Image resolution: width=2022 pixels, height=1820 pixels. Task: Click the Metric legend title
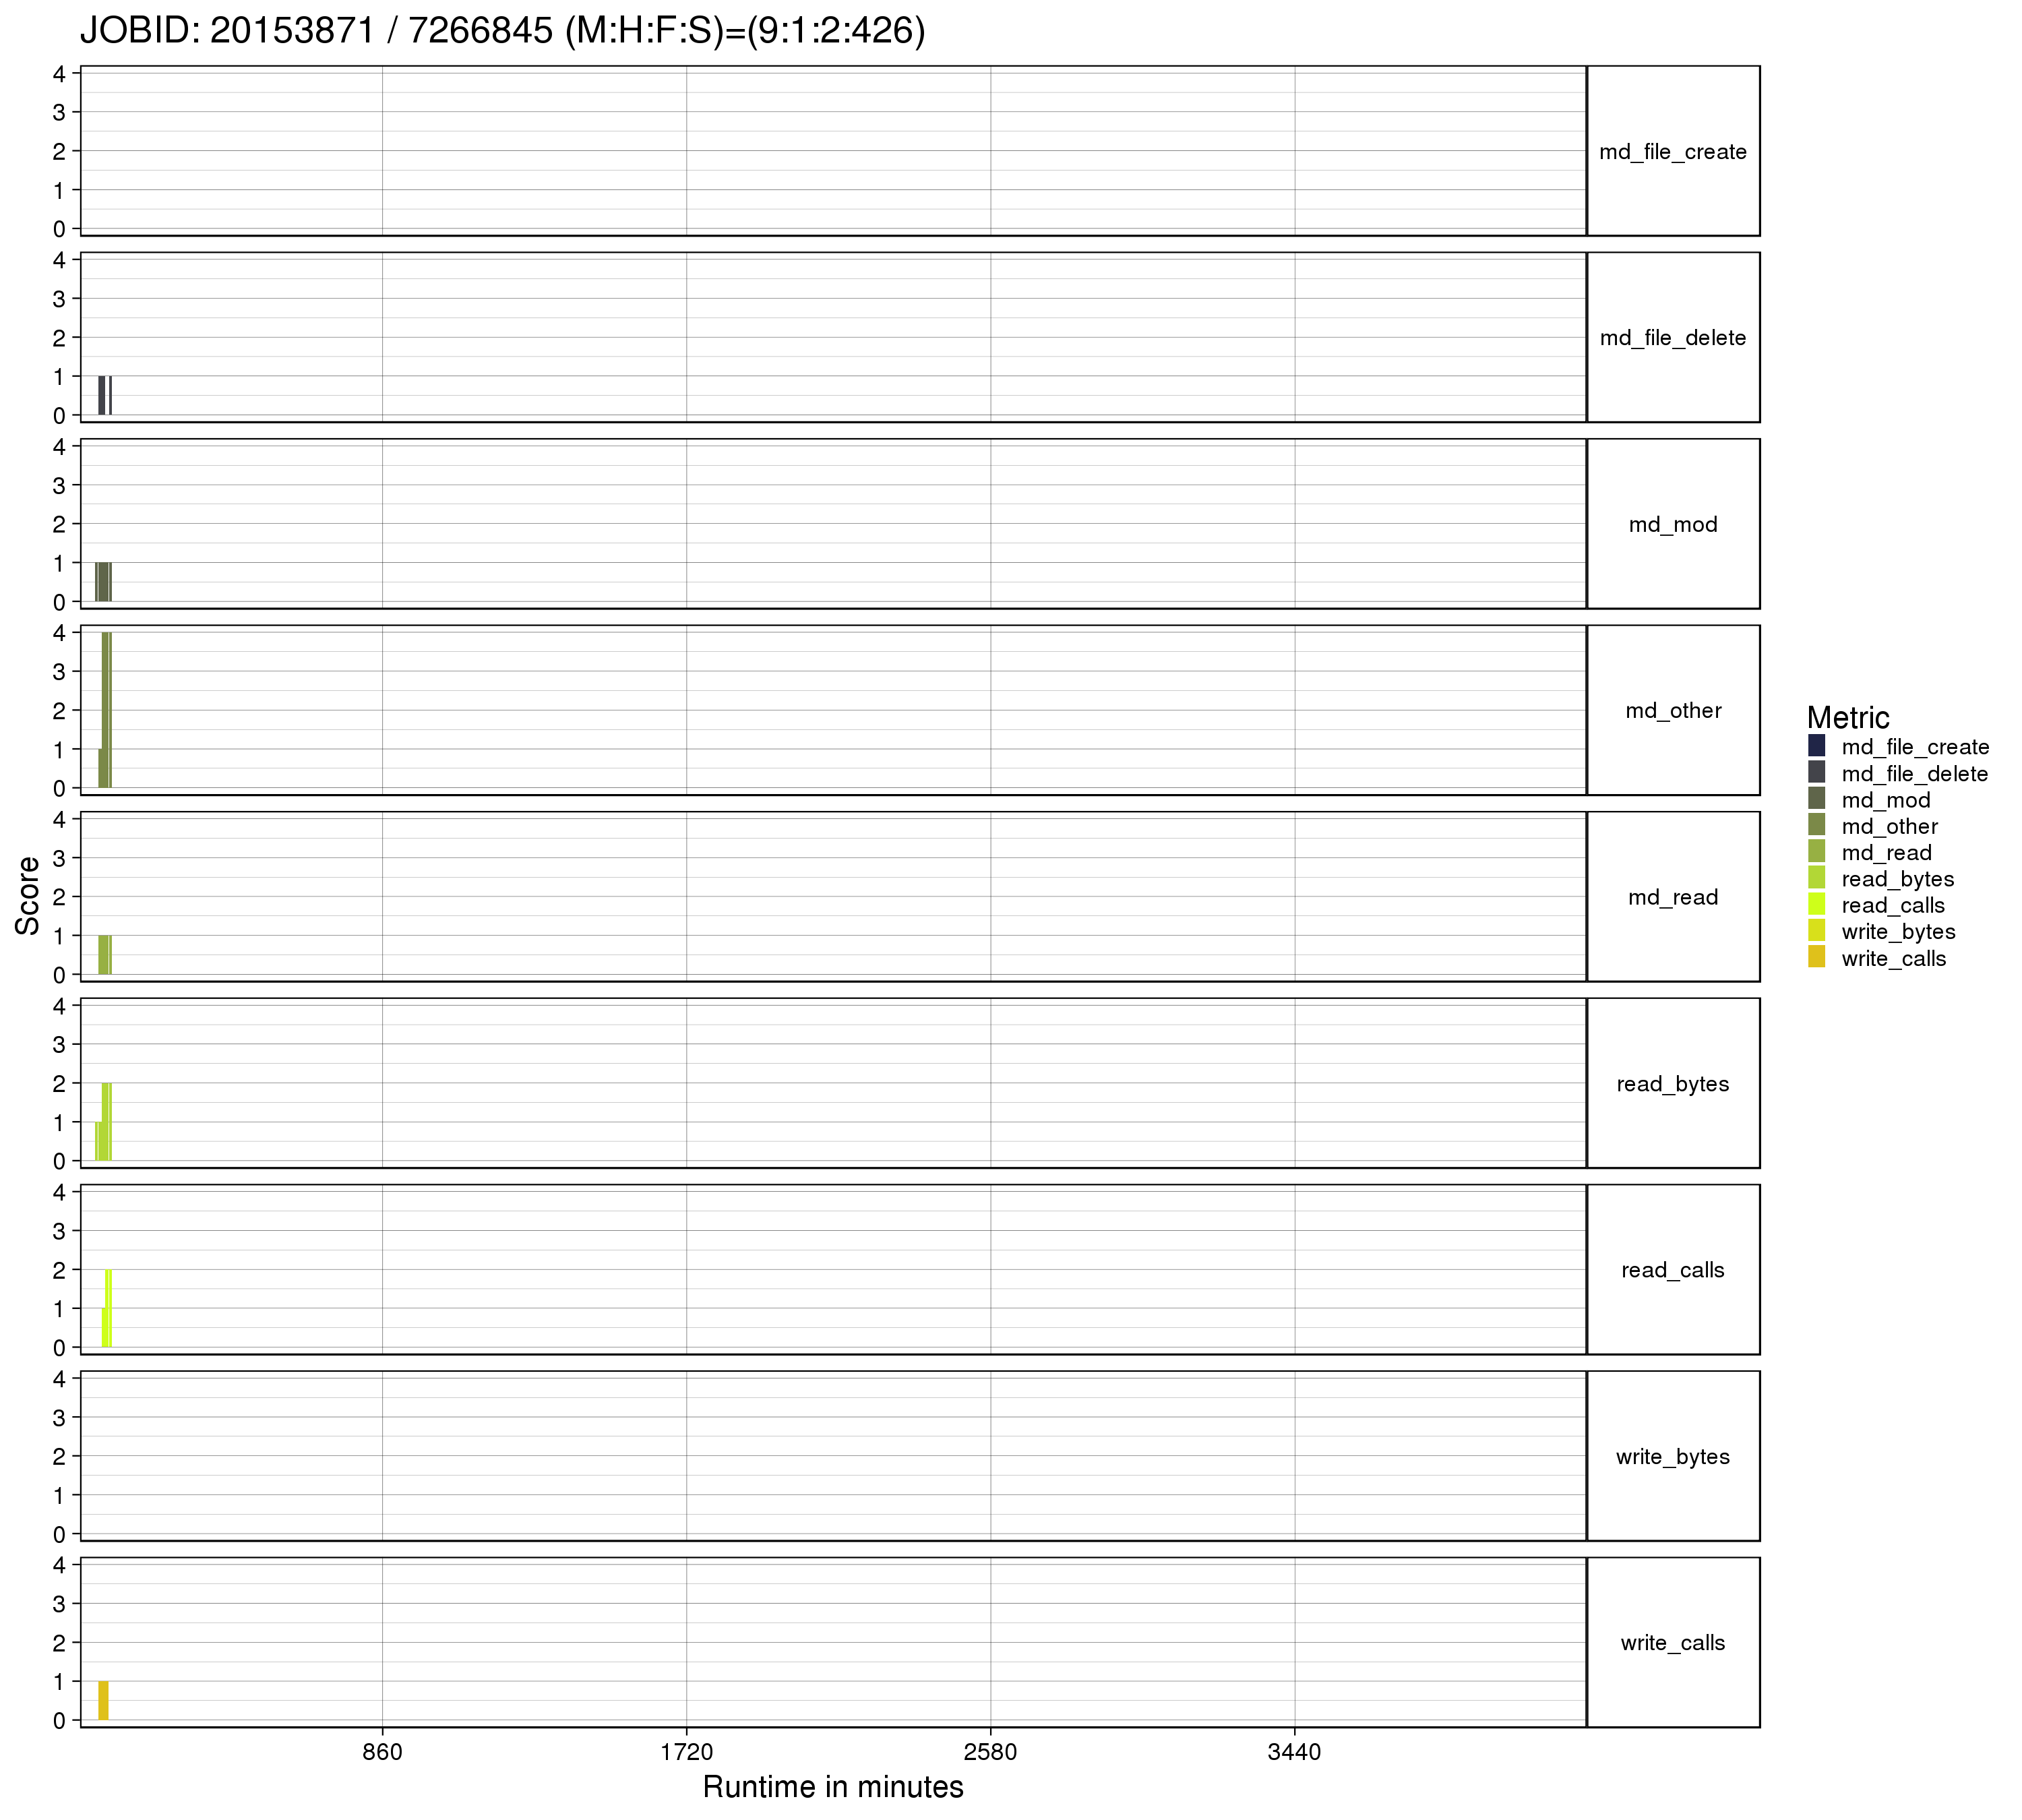pyautogui.click(x=1848, y=717)
